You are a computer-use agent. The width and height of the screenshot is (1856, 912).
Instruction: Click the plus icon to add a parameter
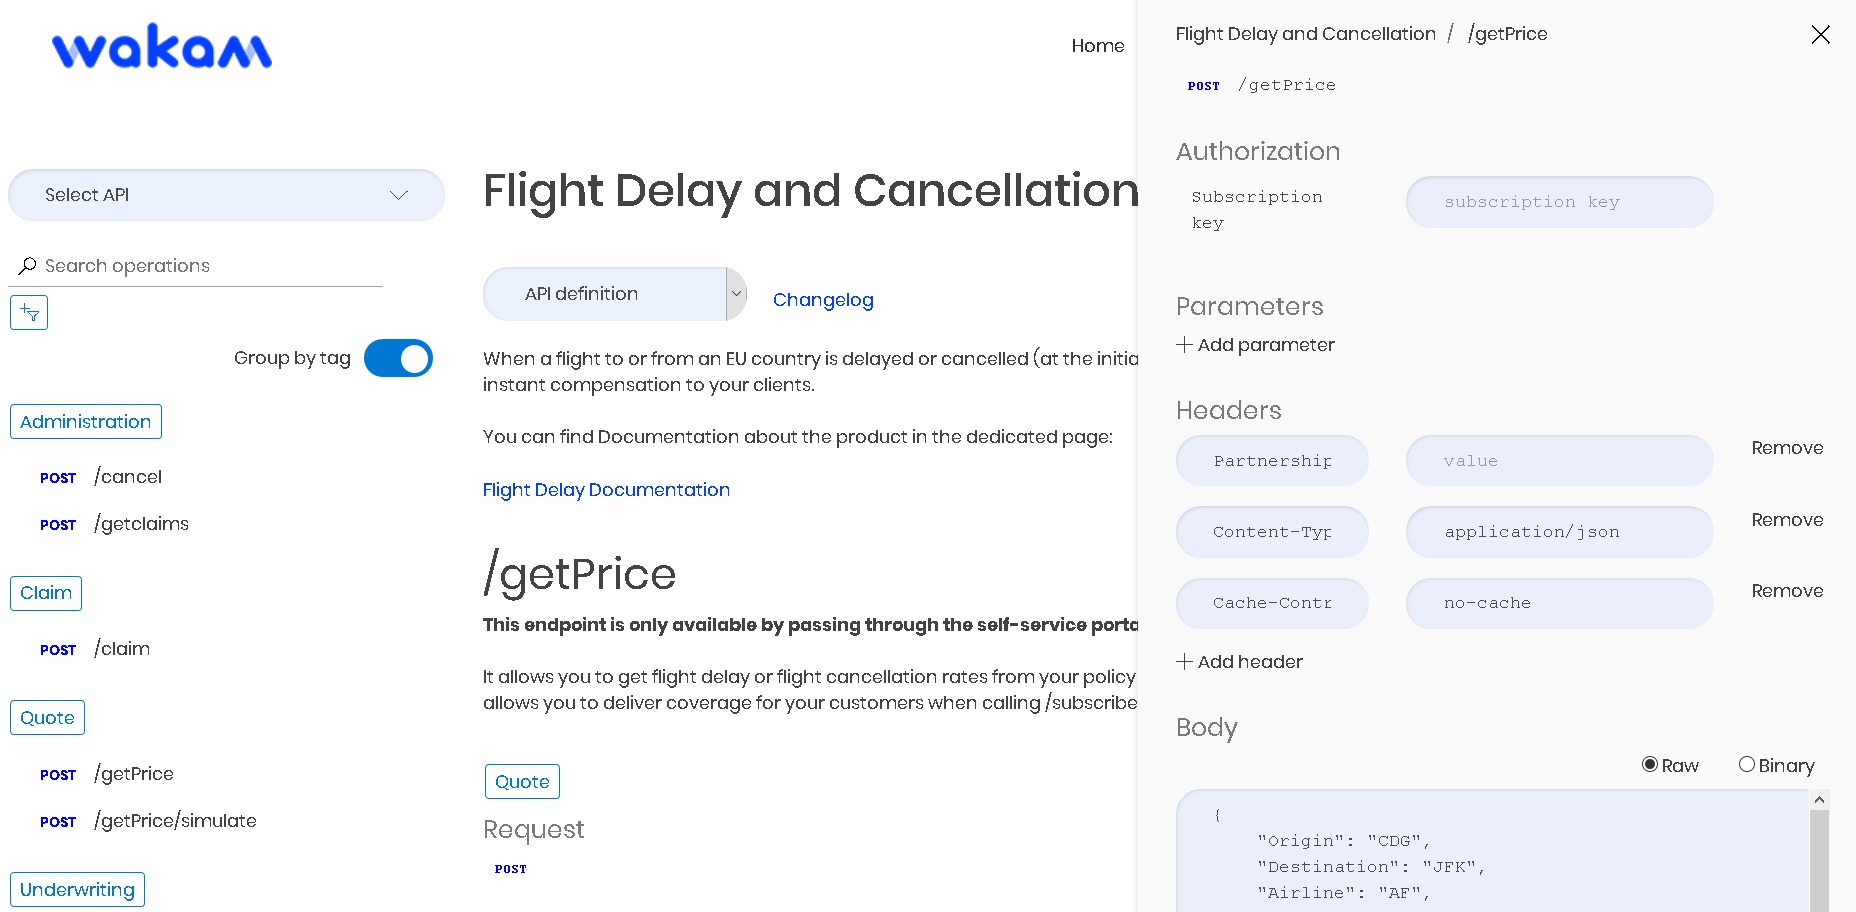click(x=1184, y=344)
